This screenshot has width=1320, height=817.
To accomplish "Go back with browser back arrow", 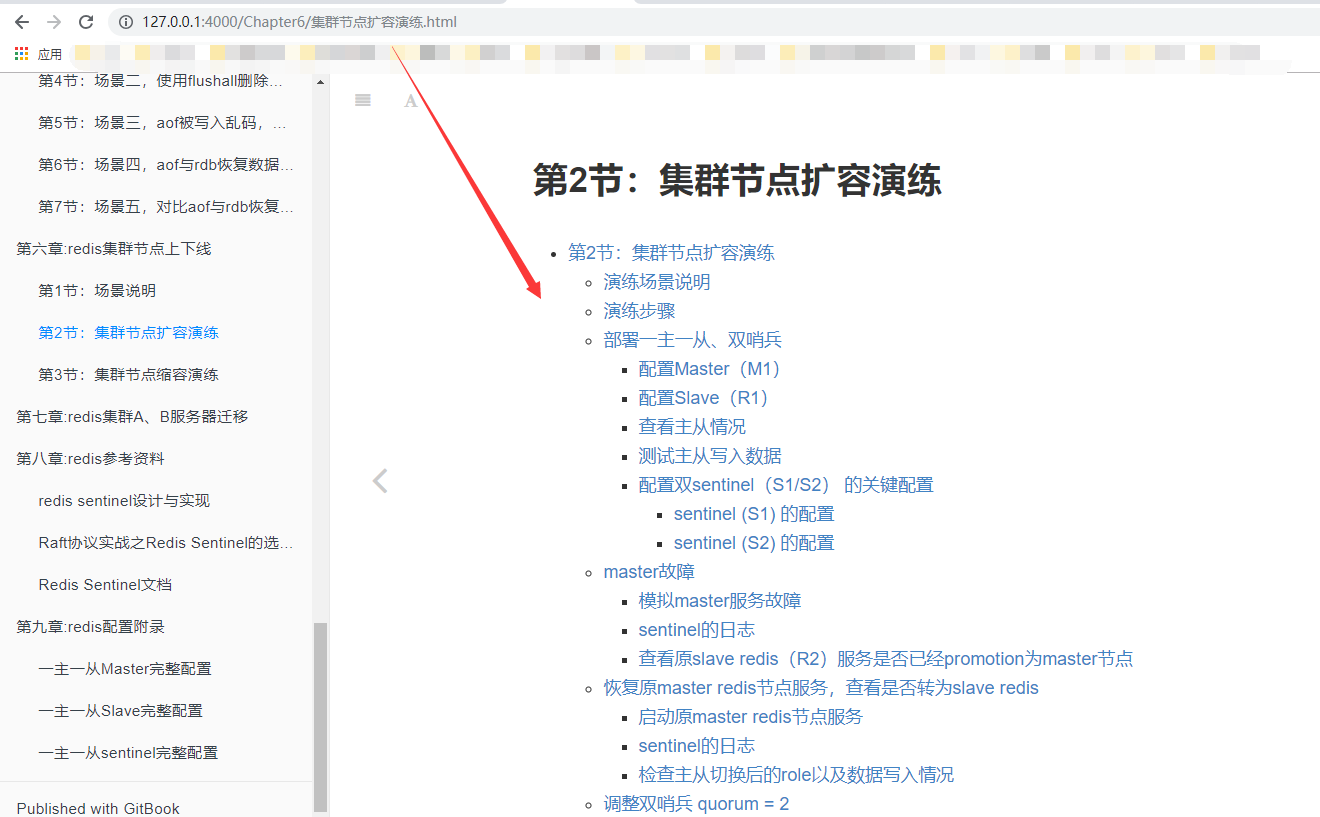I will tap(22, 22).
